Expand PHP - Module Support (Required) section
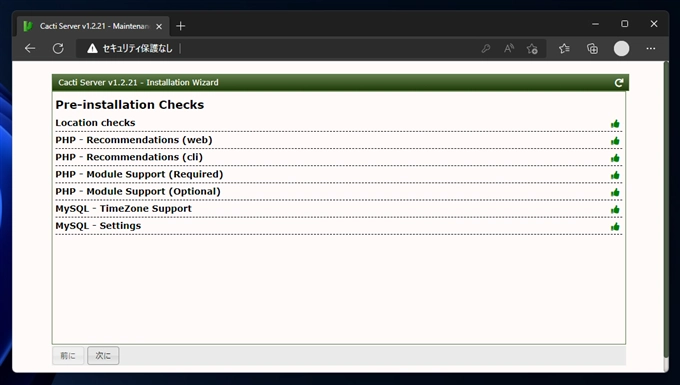Image resolution: width=680 pixels, height=385 pixels. coord(338,174)
